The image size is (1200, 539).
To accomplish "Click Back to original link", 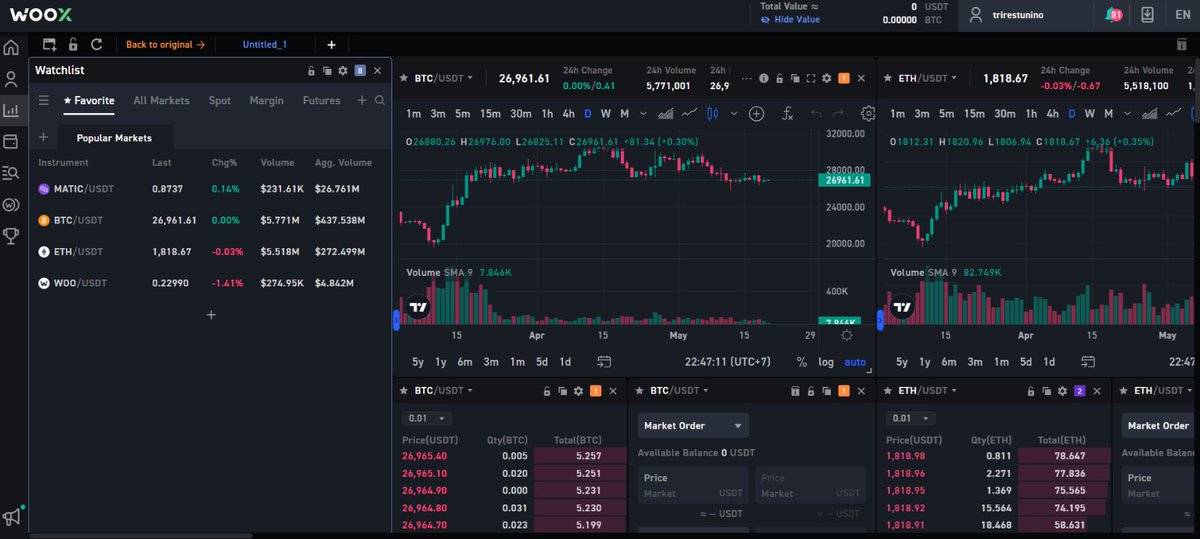I will [x=165, y=44].
